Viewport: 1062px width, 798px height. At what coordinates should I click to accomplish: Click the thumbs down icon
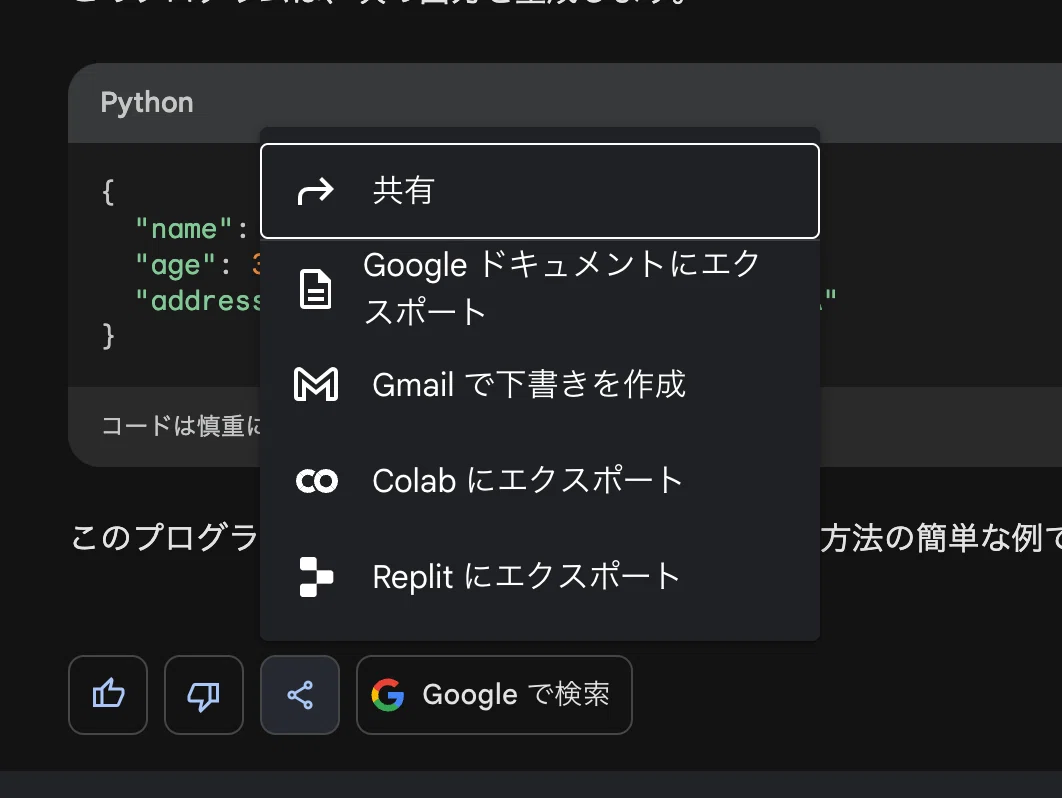[x=204, y=694]
